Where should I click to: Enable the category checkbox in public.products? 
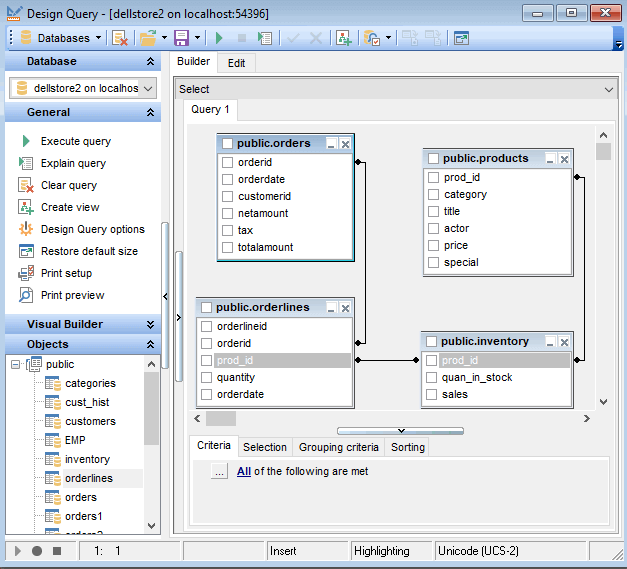(x=434, y=194)
